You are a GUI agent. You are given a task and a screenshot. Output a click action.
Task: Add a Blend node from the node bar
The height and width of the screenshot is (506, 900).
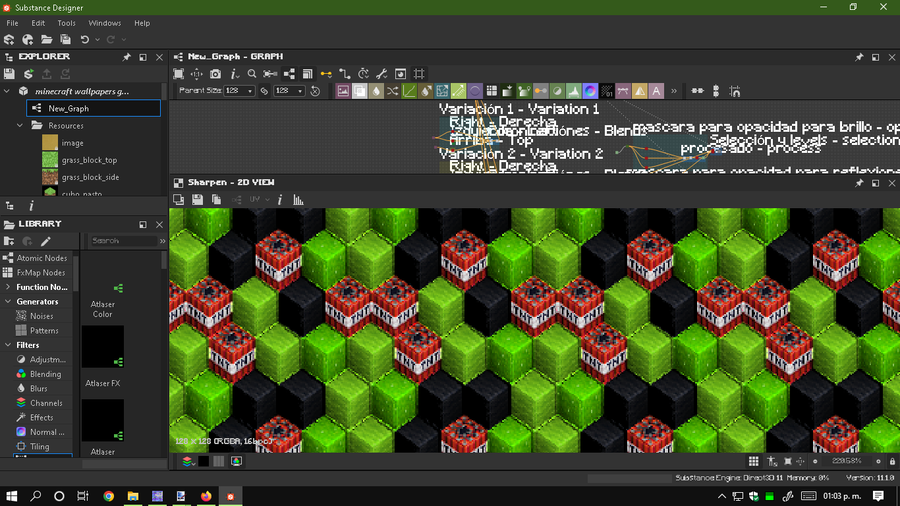tap(360, 91)
